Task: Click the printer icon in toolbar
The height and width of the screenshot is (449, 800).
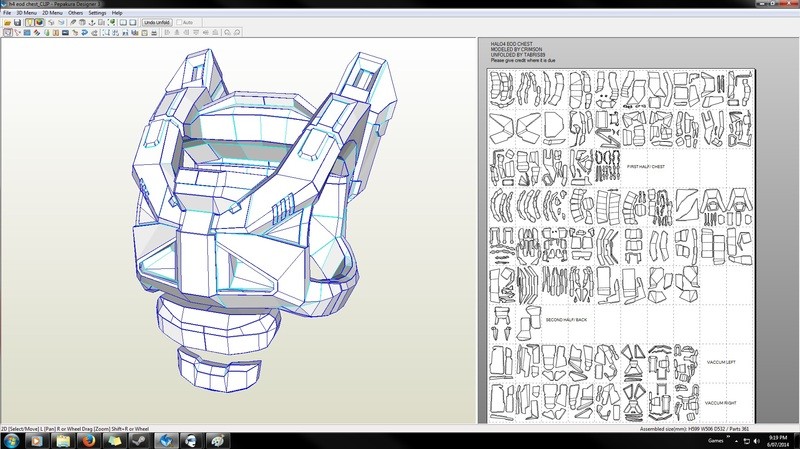Action: coord(154,32)
